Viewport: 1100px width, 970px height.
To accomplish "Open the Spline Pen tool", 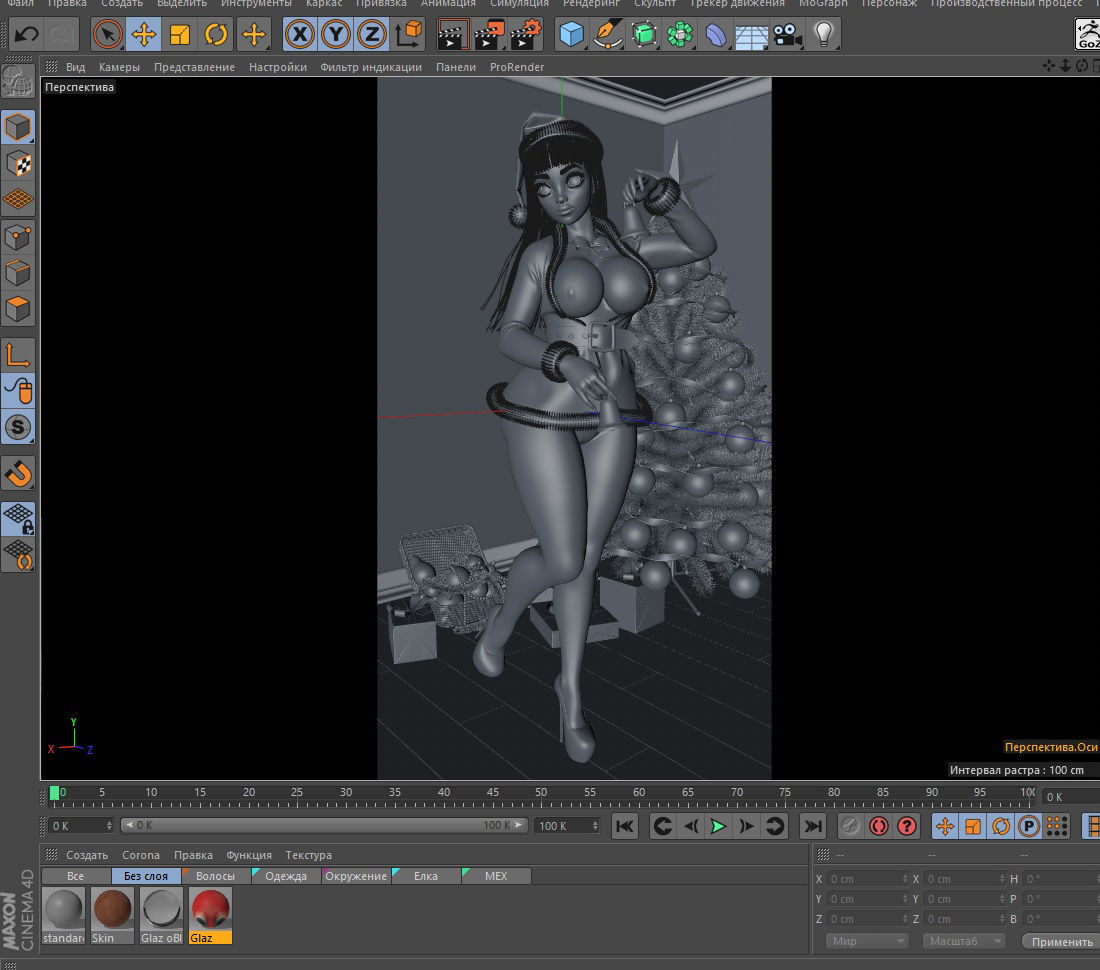I will pos(608,34).
